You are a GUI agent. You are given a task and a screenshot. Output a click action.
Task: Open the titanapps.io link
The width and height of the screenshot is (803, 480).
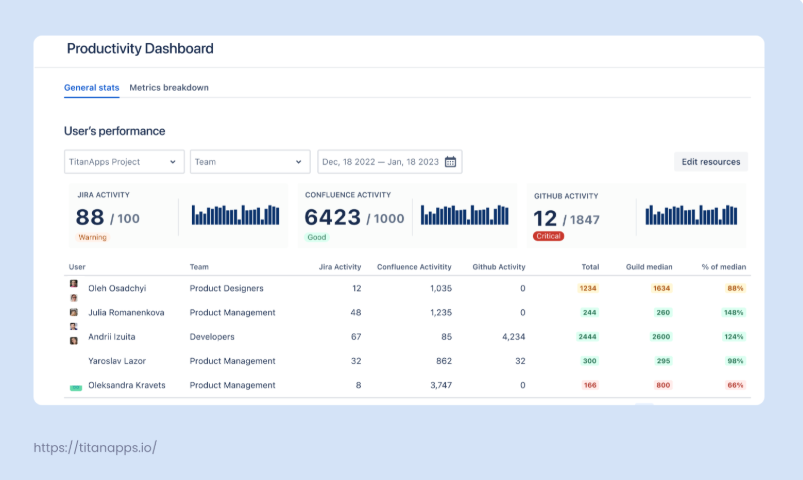pos(95,447)
